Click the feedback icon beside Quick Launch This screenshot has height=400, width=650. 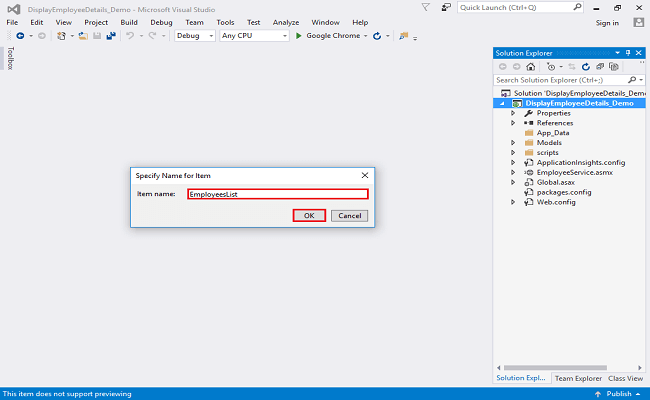pos(446,7)
